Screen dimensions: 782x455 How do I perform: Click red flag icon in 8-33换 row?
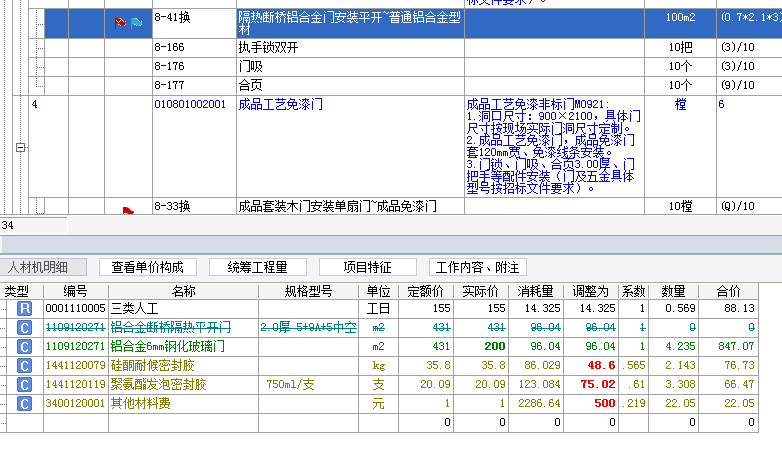pos(128,211)
